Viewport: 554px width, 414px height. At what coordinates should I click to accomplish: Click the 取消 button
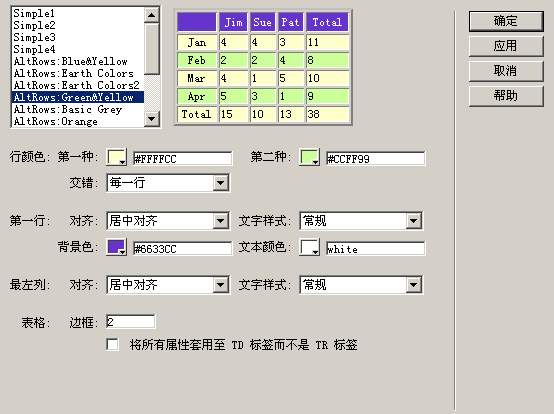pos(506,71)
